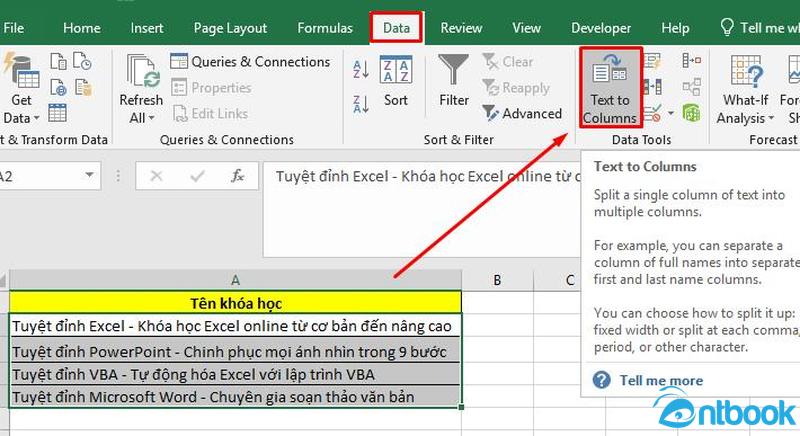Click the help question mark icon in tooltip
800x436 pixels.
[602, 380]
